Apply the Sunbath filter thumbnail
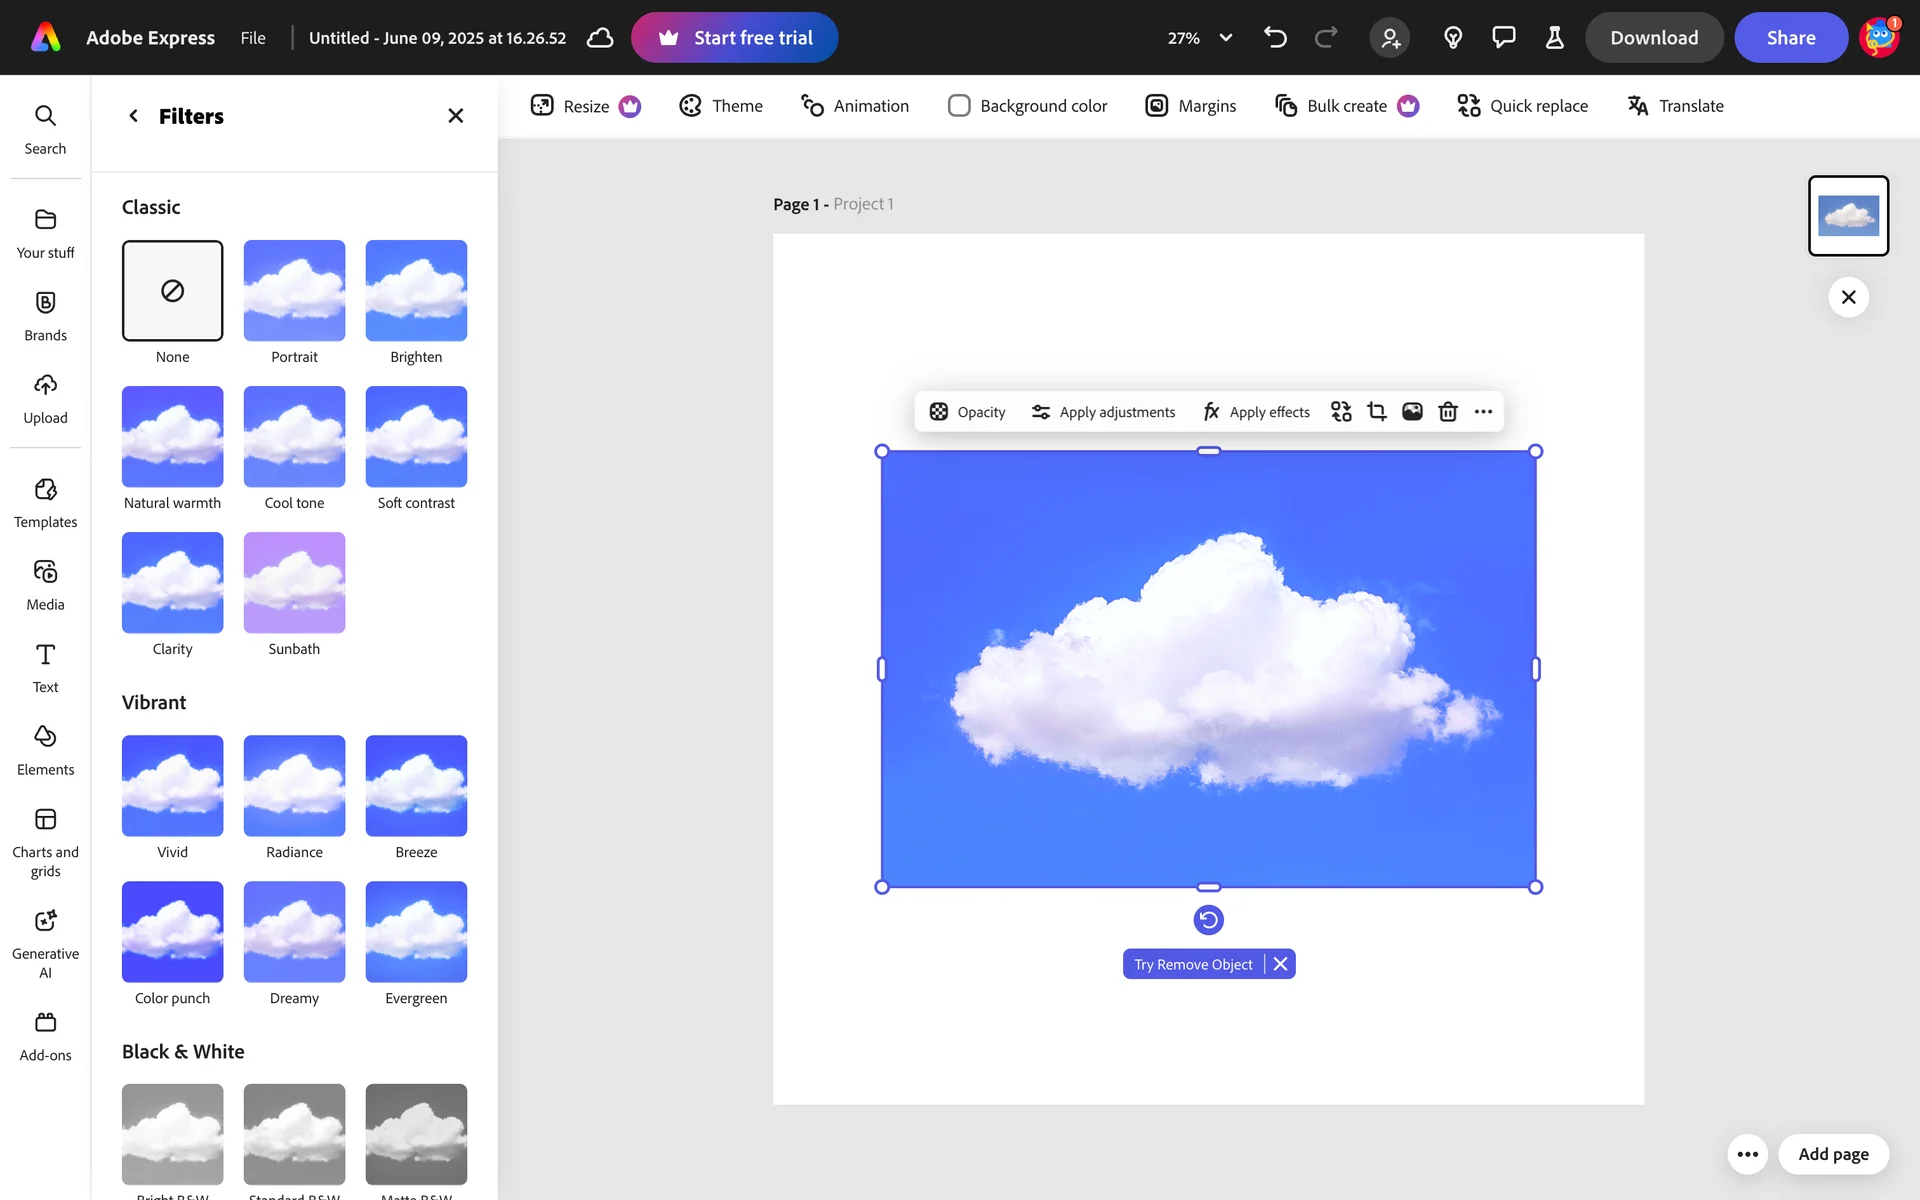 (294, 583)
